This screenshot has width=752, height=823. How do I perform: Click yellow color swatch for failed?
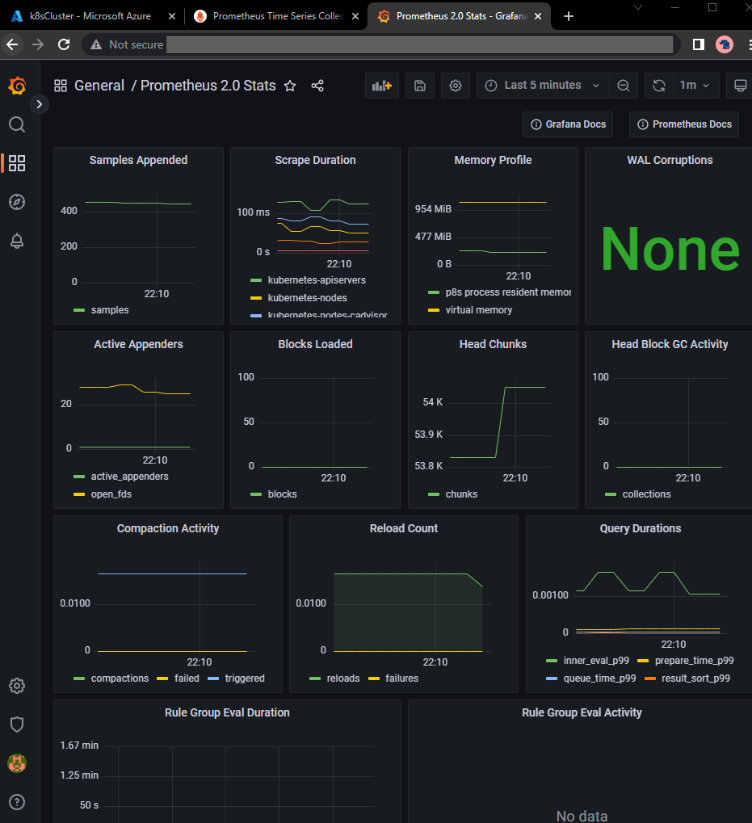point(162,679)
